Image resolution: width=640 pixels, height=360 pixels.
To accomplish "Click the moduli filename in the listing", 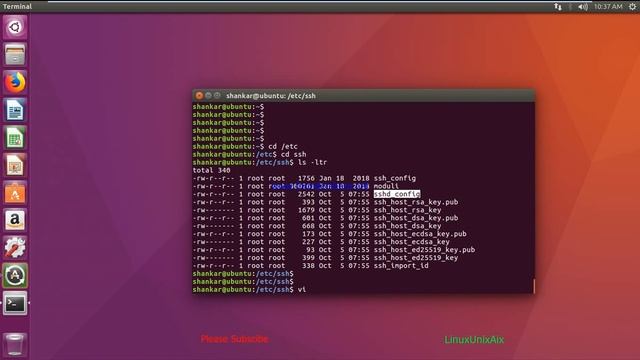I will pos(386,186).
